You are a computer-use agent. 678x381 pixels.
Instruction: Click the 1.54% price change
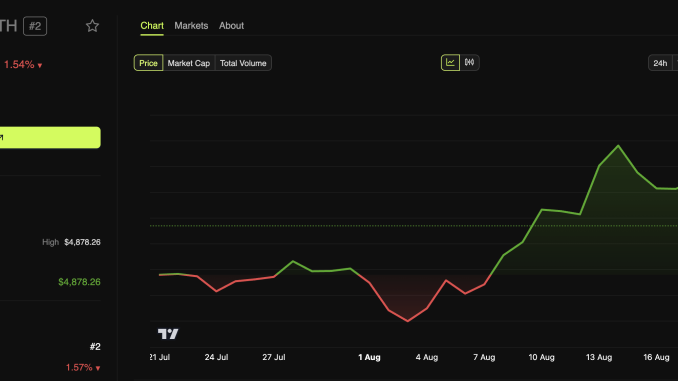[x=23, y=65]
